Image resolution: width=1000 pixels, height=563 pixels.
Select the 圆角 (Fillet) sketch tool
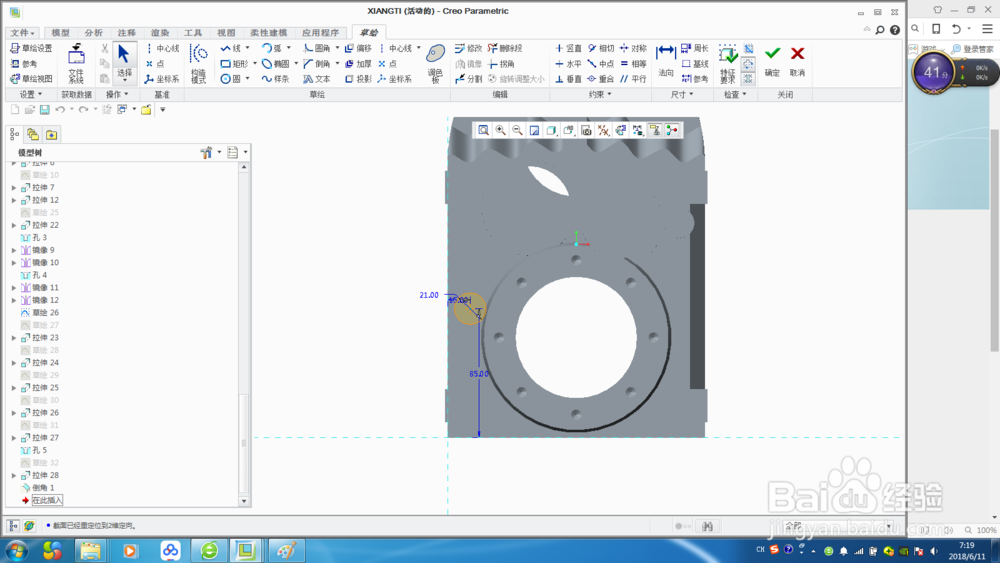coord(317,48)
